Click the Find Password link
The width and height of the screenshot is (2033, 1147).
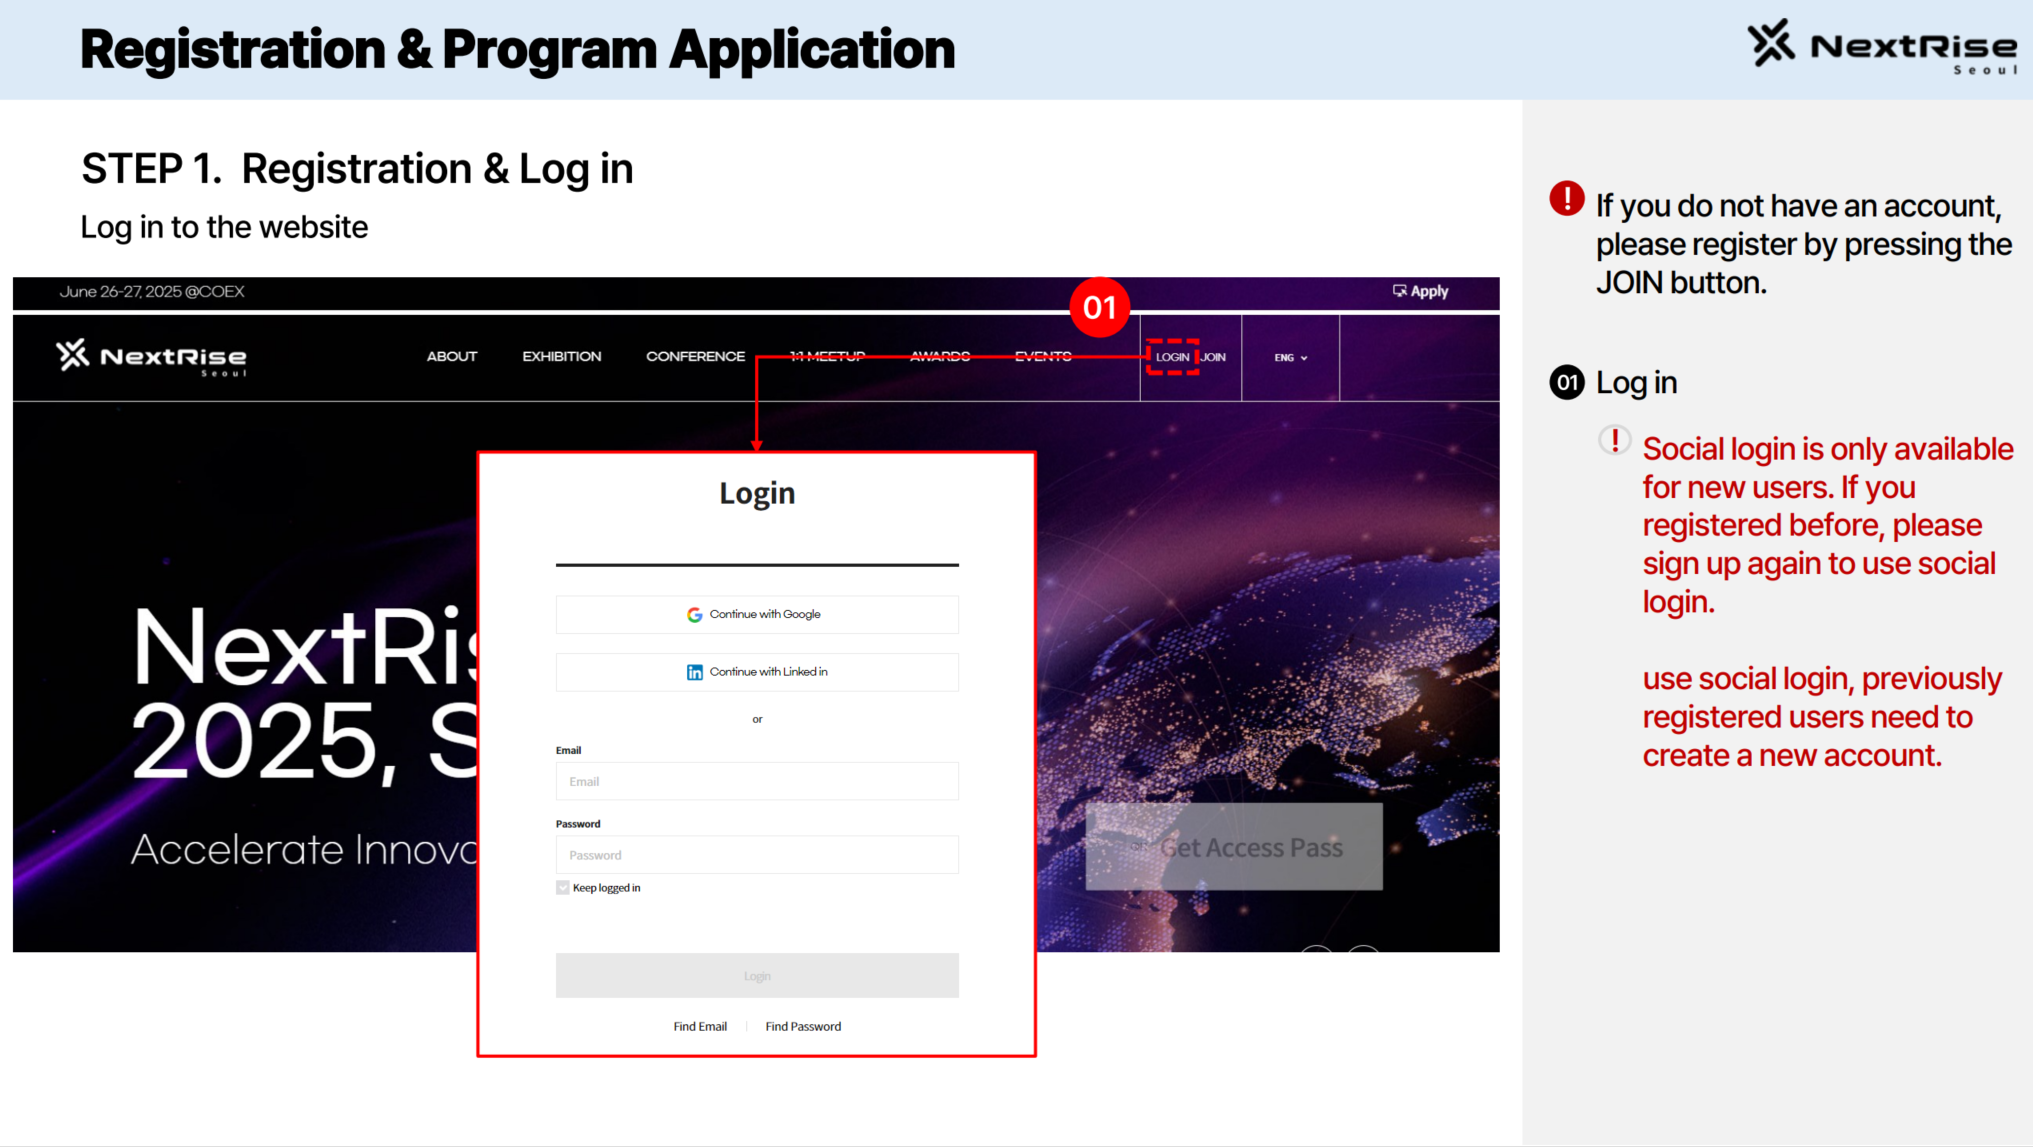point(803,1027)
